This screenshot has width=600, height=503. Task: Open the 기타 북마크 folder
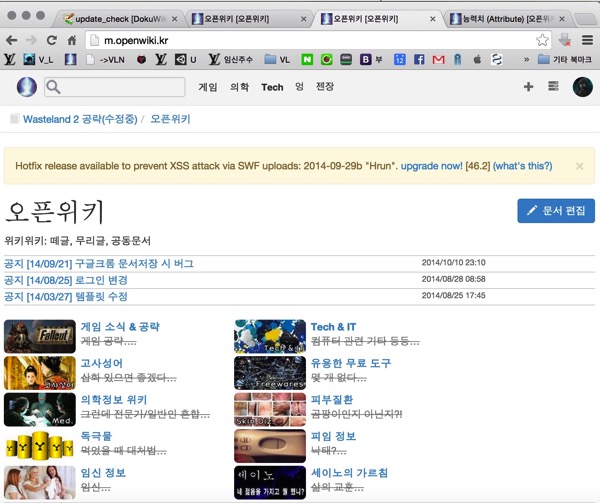[564, 60]
